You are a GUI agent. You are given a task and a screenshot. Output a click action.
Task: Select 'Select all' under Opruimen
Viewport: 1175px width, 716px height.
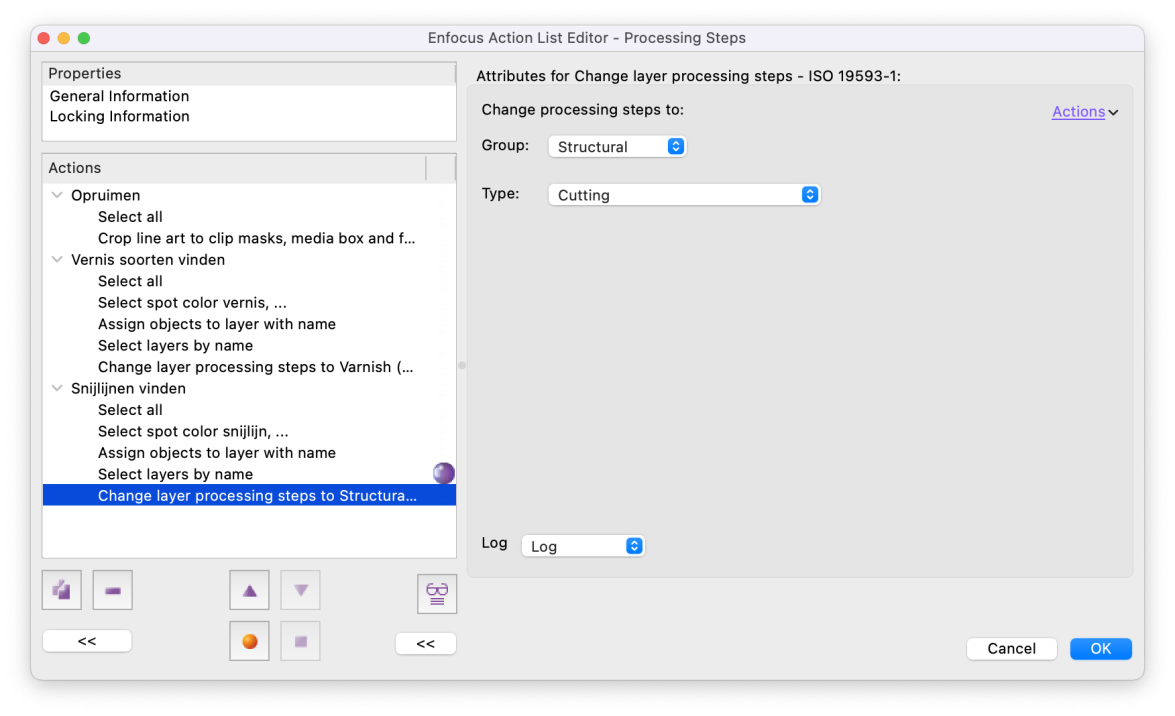(x=130, y=217)
